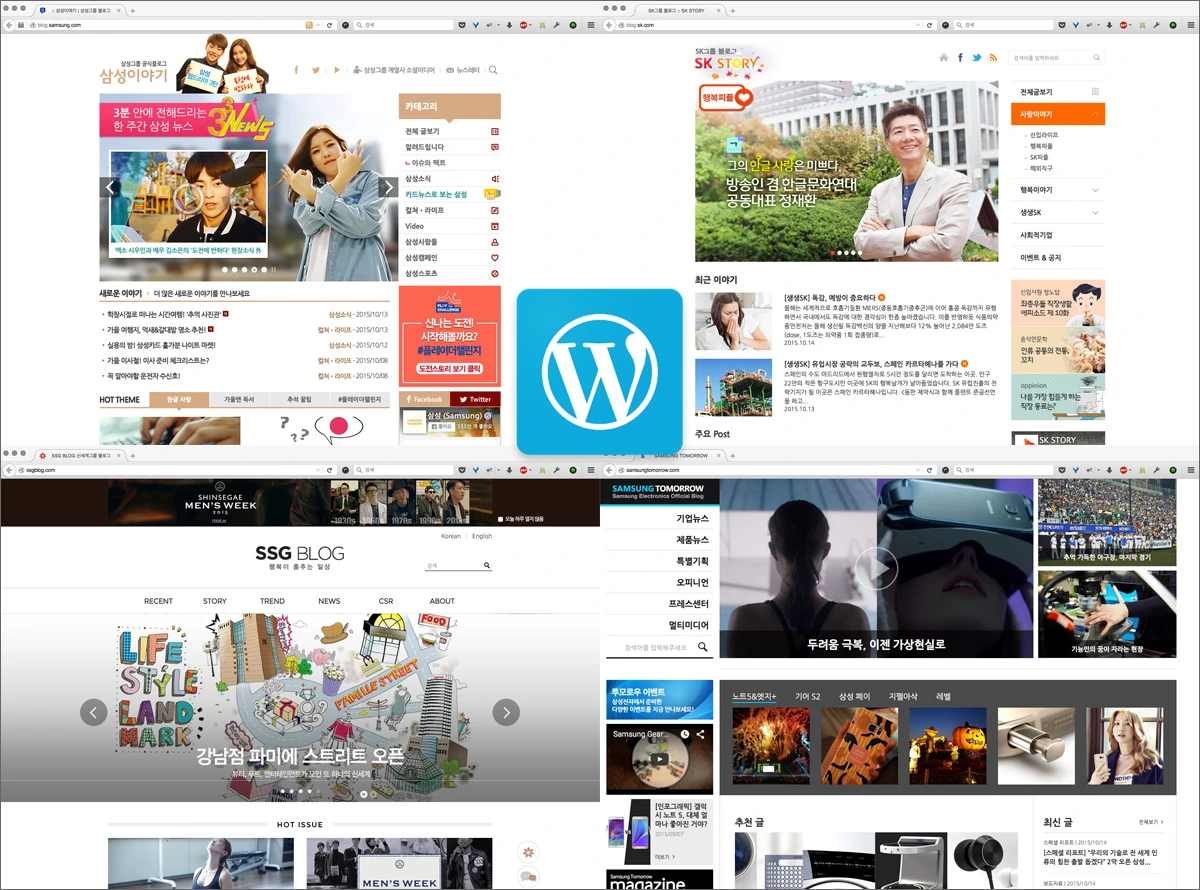The height and width of the screenshot is (890, 1200).
Task: Switch SSG Blog language to English
Action: pos(482,536)
